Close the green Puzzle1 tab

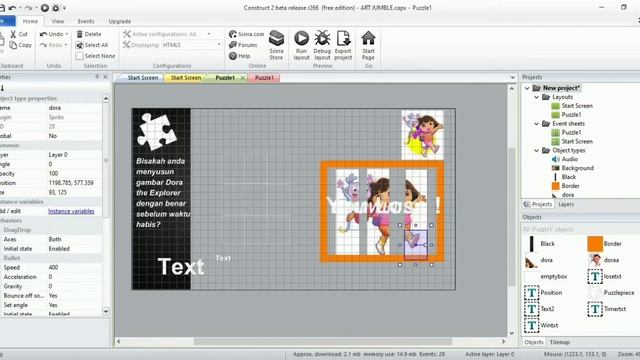242,78
